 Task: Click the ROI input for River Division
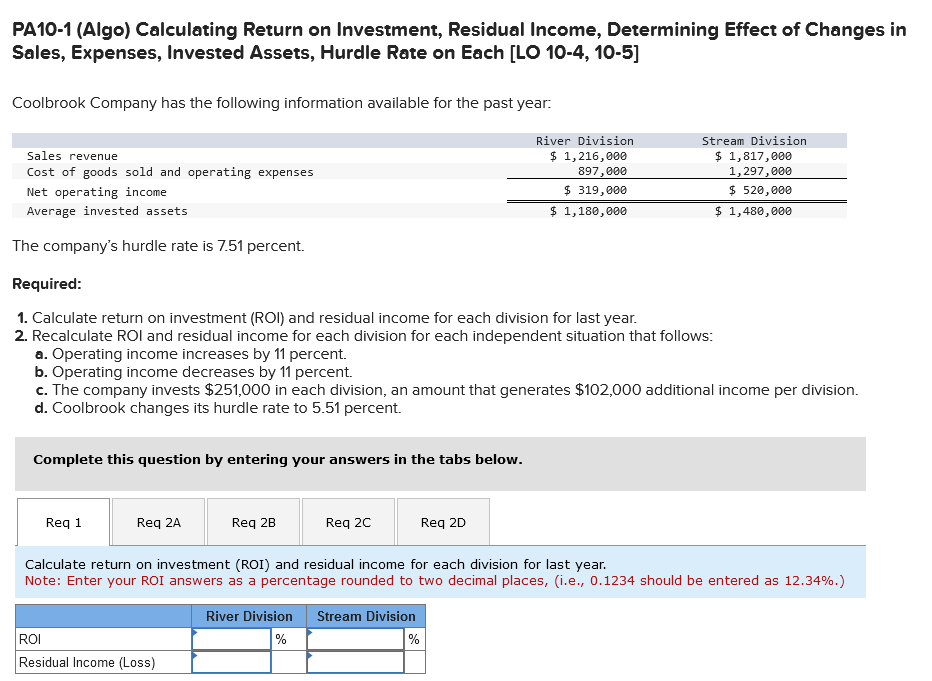231,639
